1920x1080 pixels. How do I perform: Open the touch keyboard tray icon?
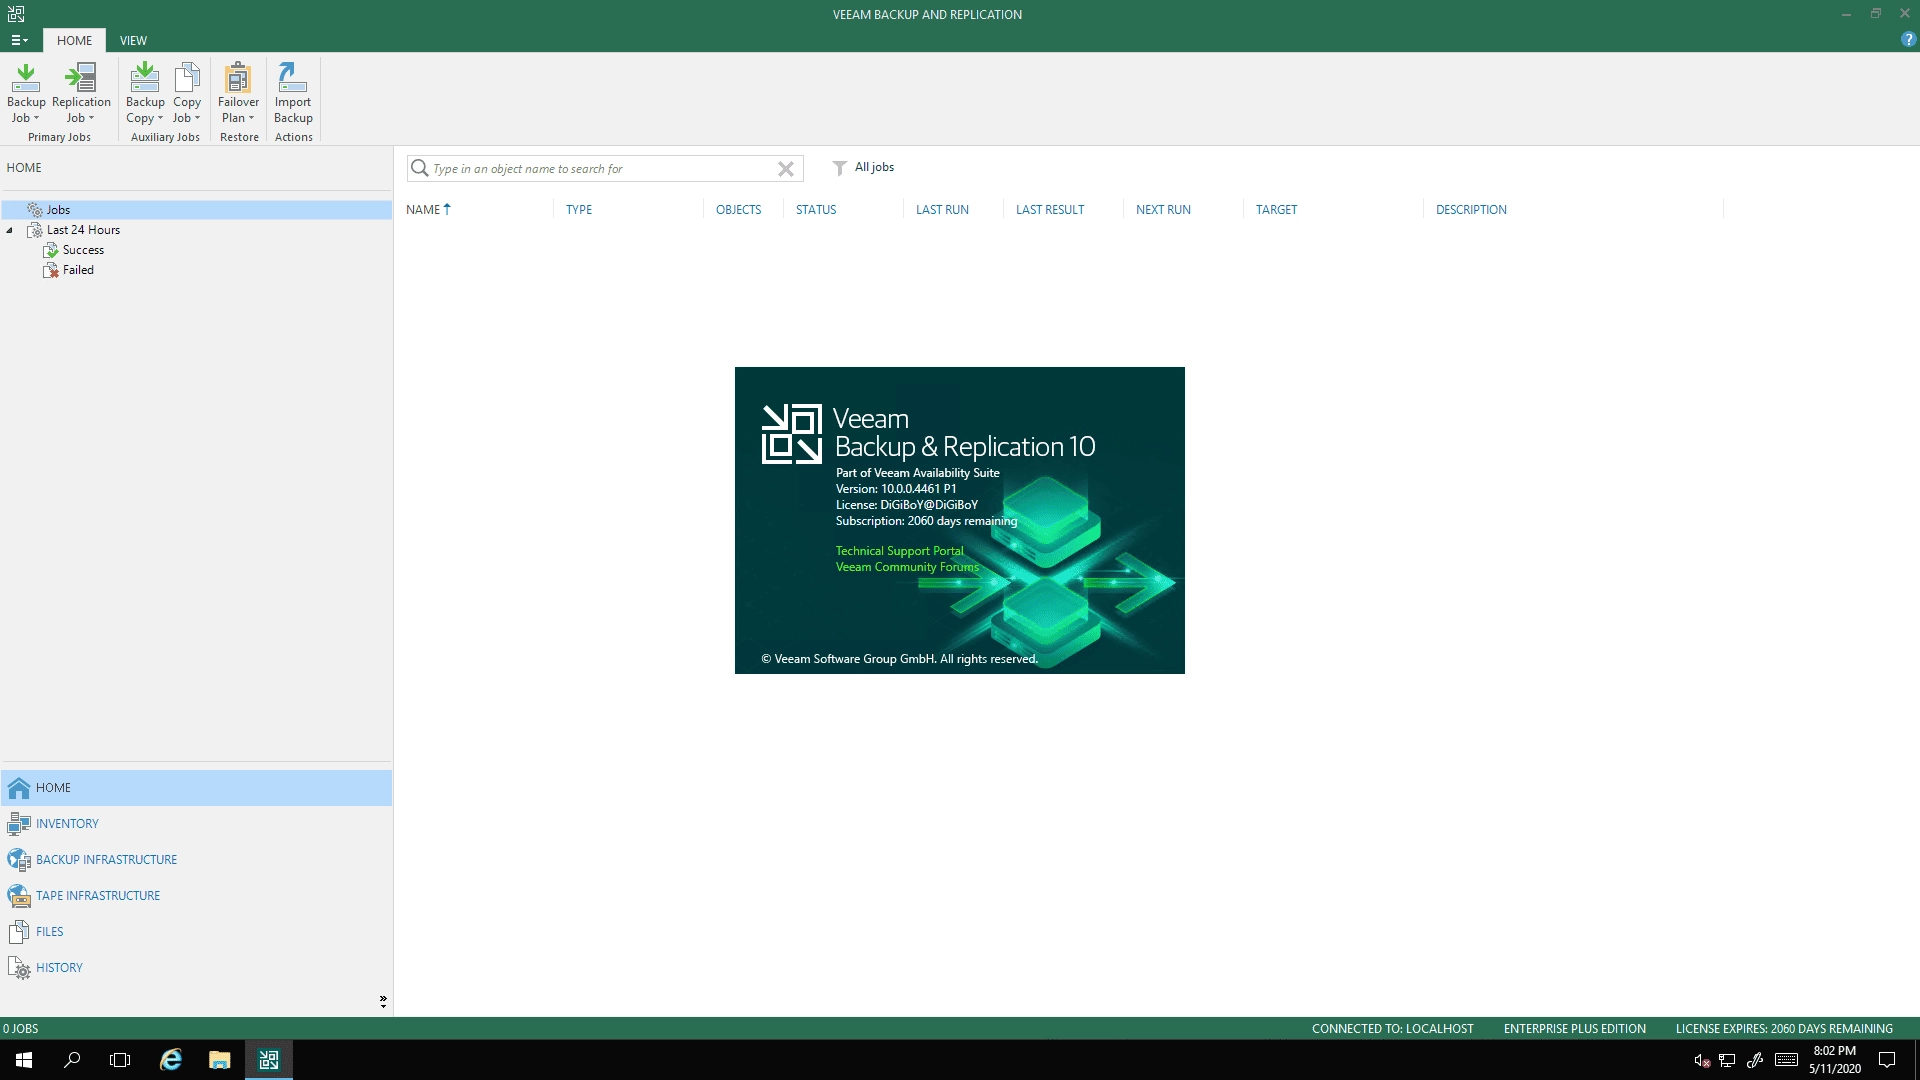click(x=1786, y=1060)
